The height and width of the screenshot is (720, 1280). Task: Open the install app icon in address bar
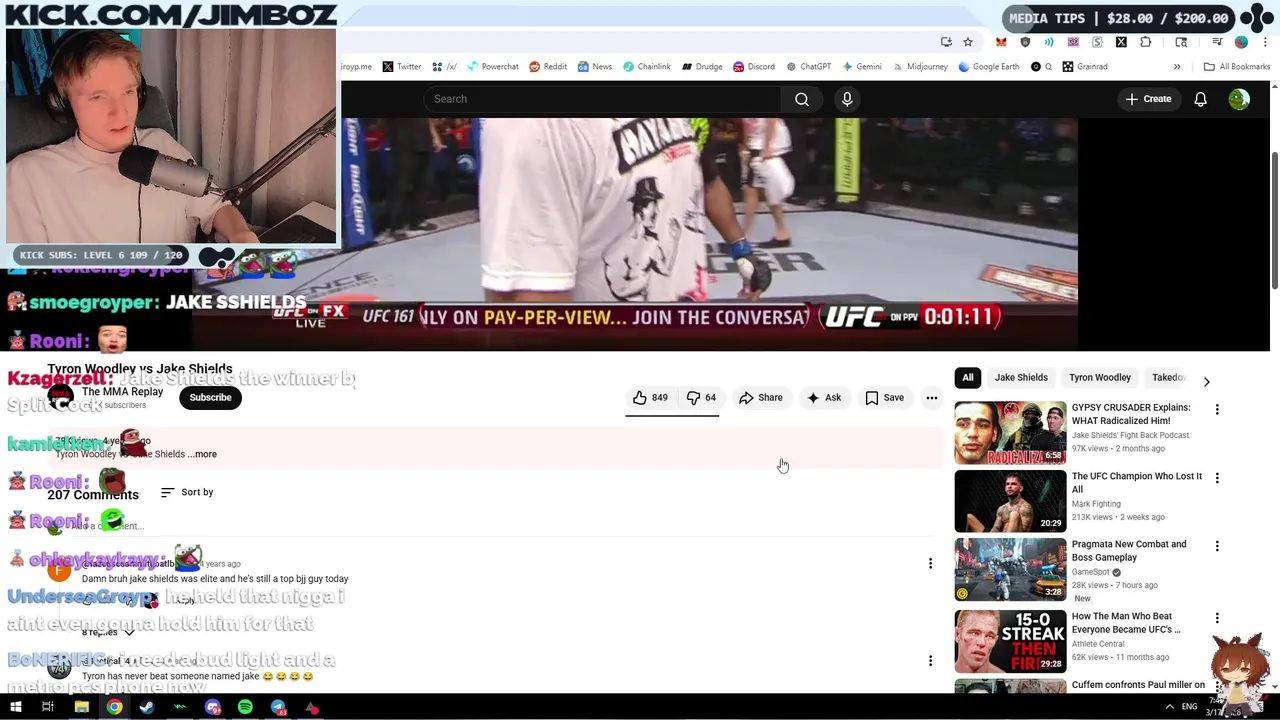tap(946, 42)
